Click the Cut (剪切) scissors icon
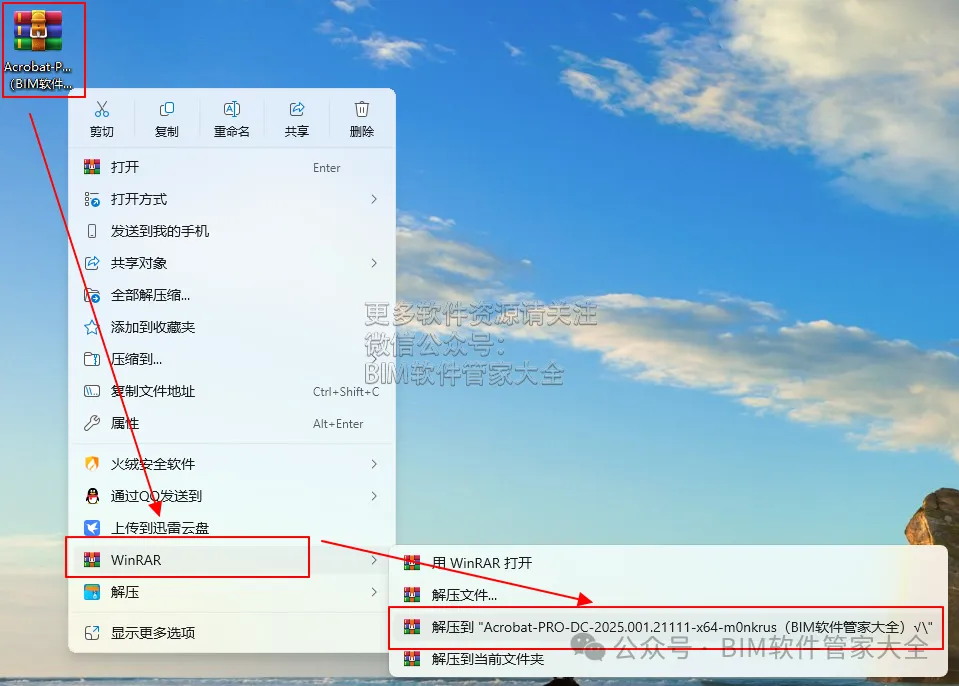959x686 pixels. [102, 109]
